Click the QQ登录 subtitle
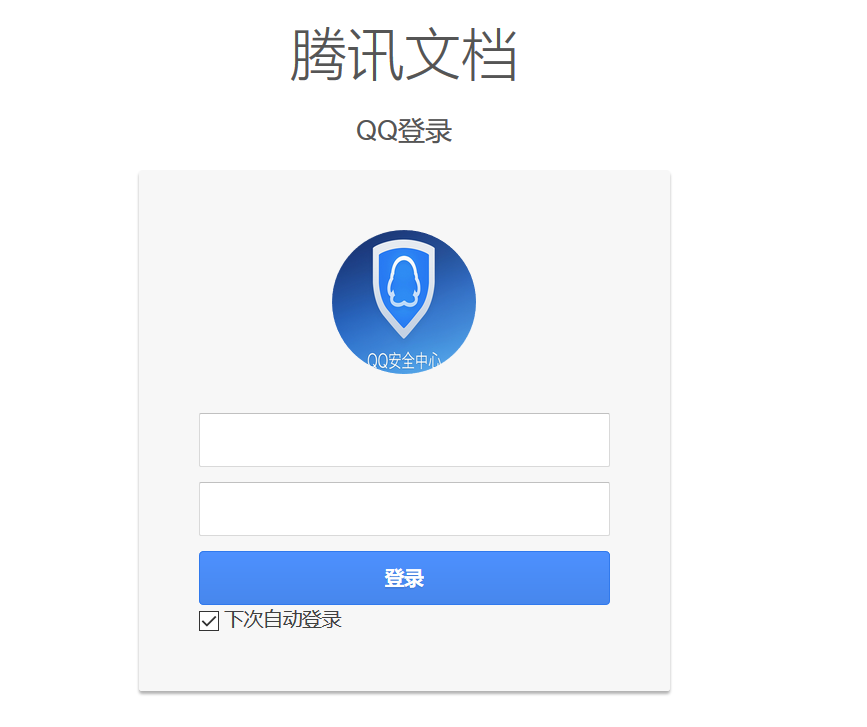Screen dimensions: 867x727 point(404,132)
